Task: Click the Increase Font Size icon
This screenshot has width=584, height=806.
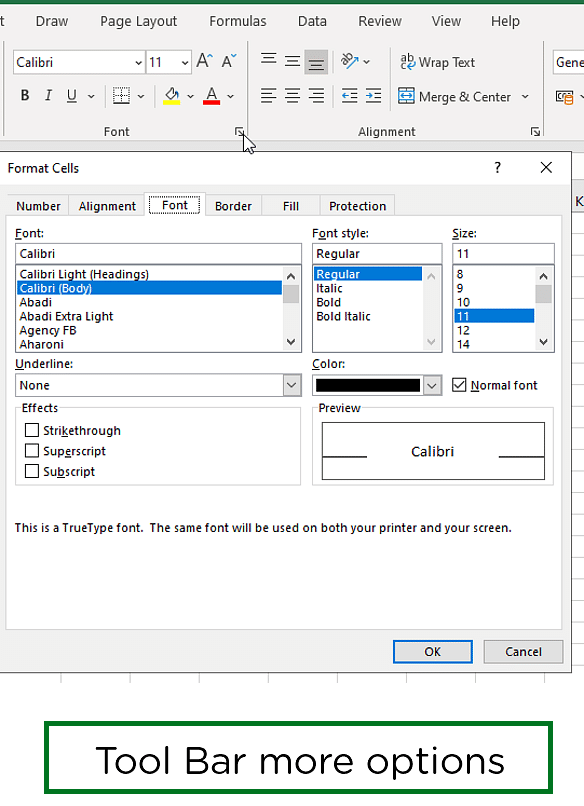Action: coord(205,61)
